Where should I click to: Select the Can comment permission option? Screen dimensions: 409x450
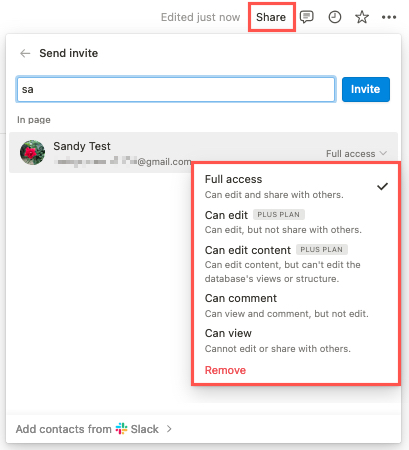[x=295, y=306]
